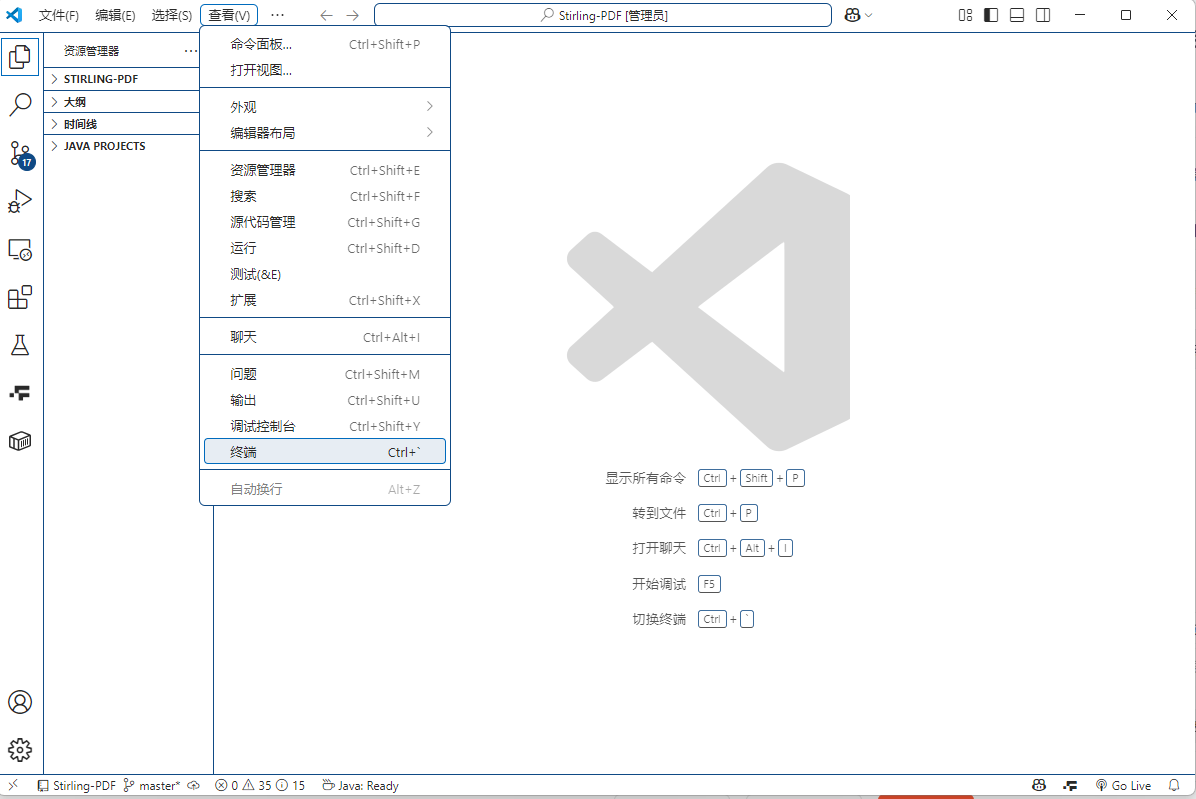
Task: Open Source Control with 17 badge
Action: click(21, 155)
